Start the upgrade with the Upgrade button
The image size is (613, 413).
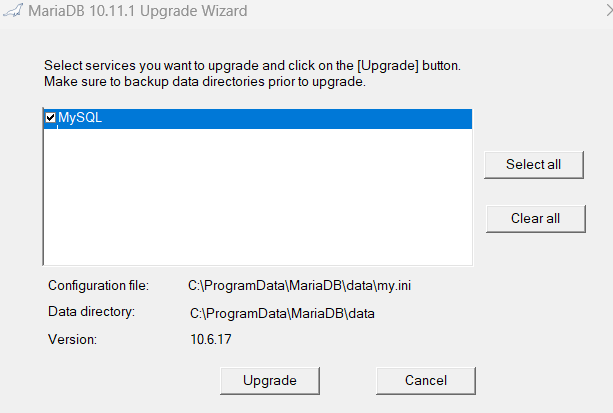pos(270,380)
